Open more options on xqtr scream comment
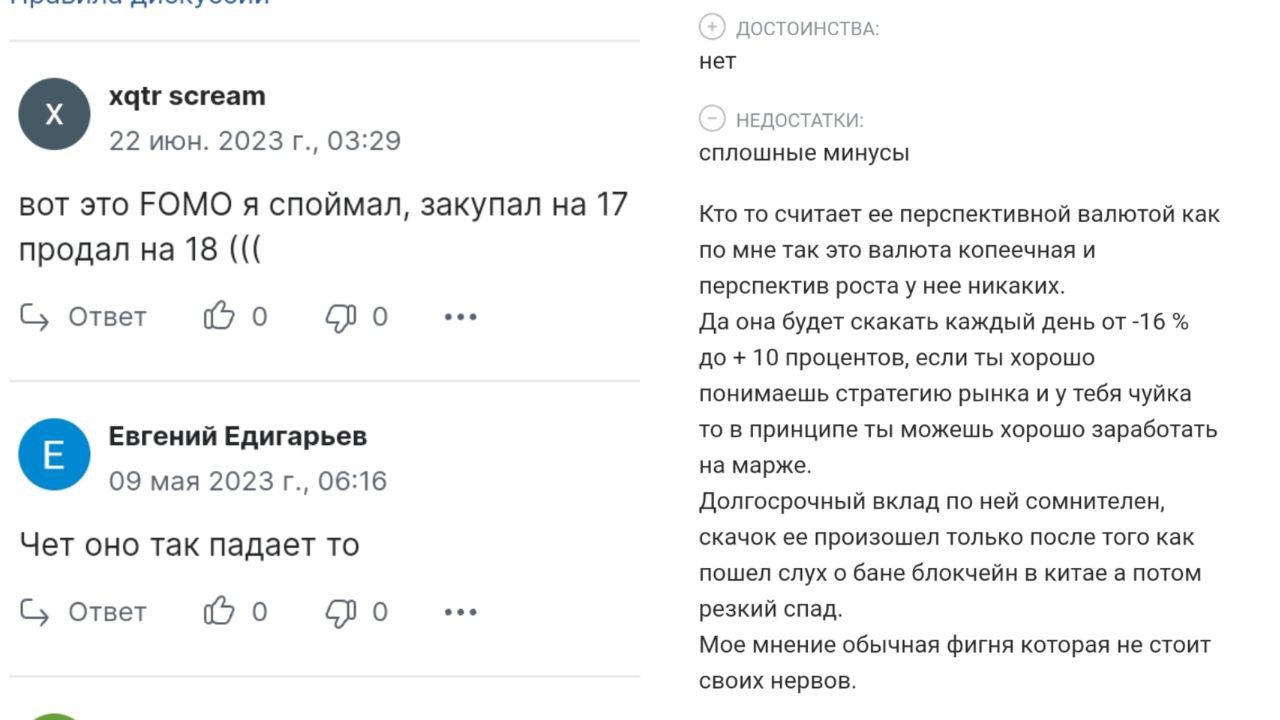Screen dimensions: 1280x720 click(x=460, y=317)
